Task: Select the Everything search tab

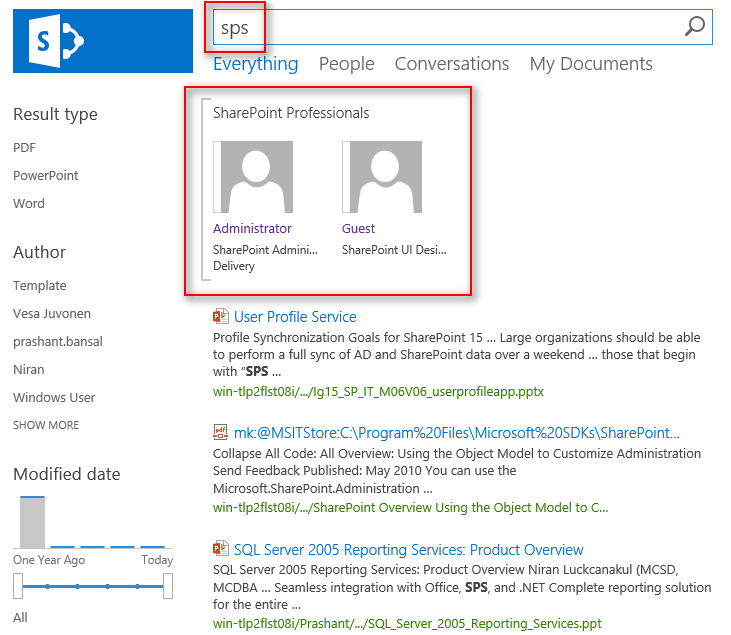Action: coord(255,64)
